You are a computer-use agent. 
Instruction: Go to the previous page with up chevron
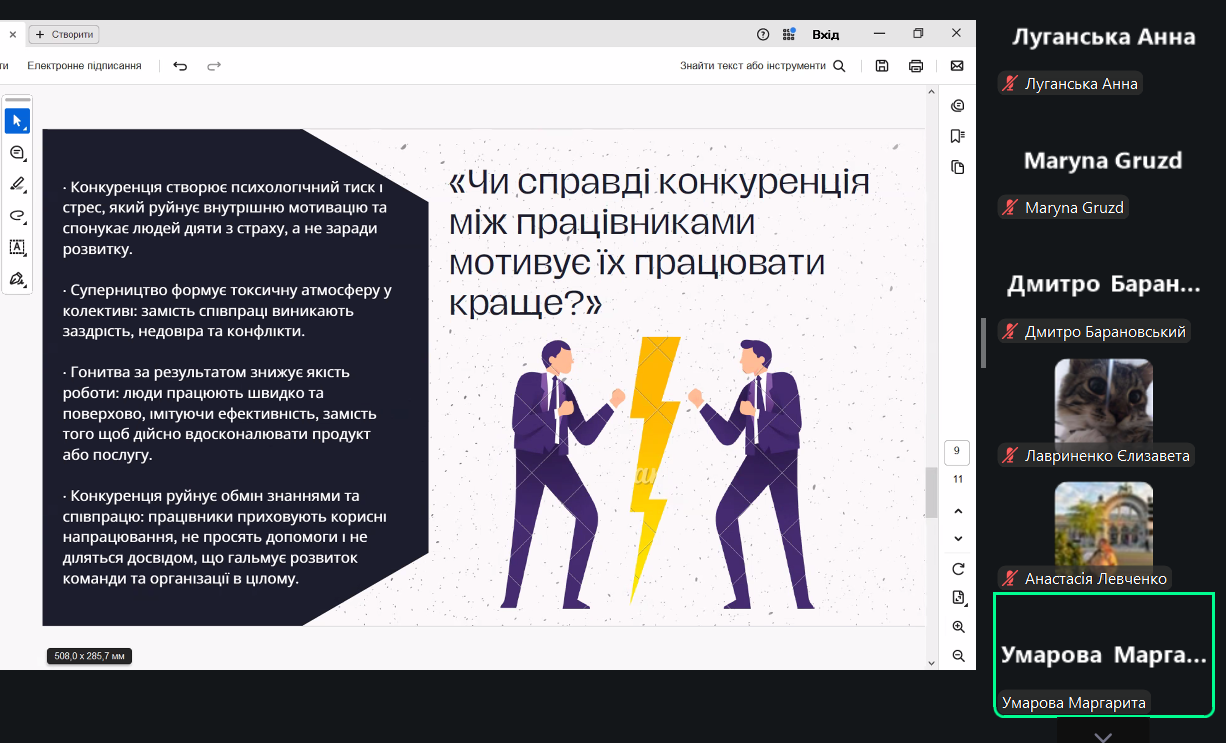click(958, 512)
